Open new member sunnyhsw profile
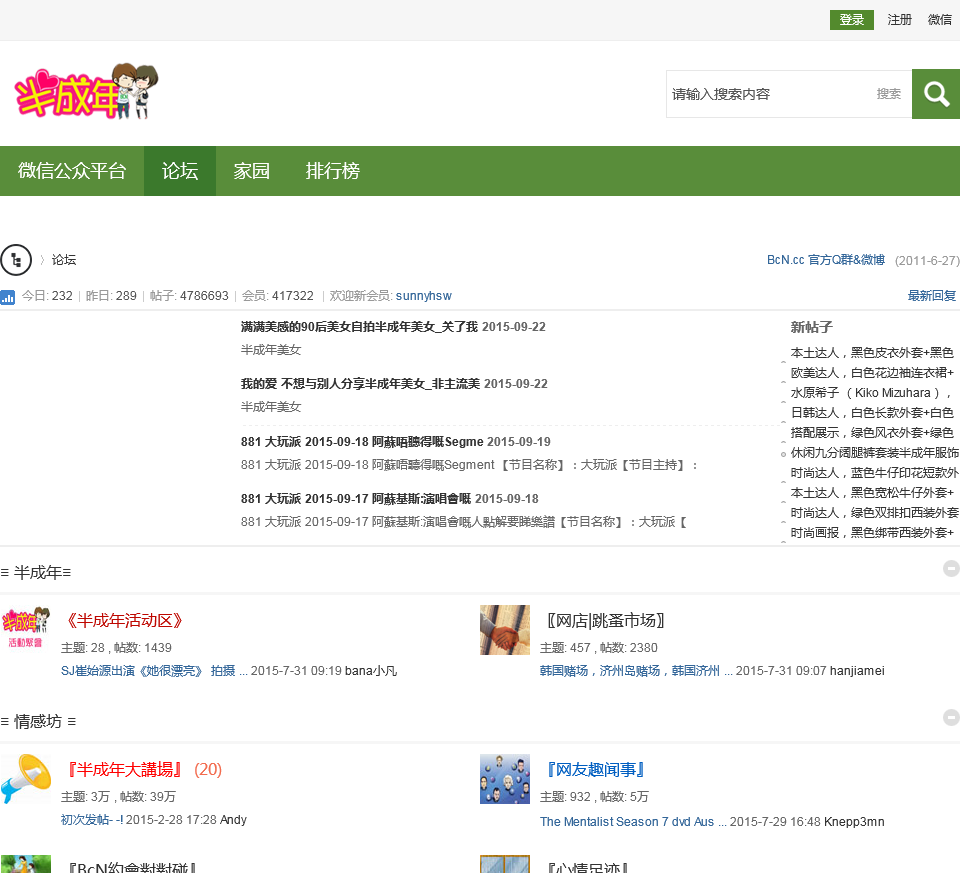The width and height of the screenshot is (960, 873). tap(424, 296)
